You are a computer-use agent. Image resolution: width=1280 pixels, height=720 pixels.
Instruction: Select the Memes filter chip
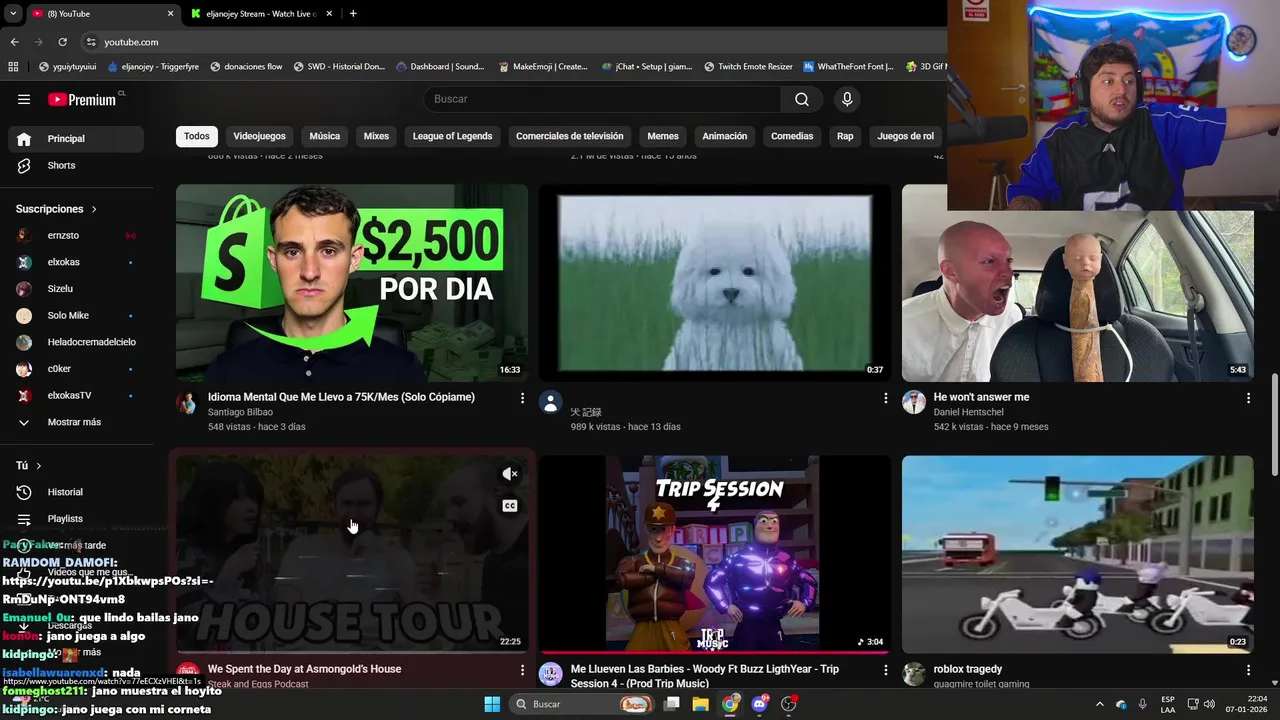(x=663, y=136)
